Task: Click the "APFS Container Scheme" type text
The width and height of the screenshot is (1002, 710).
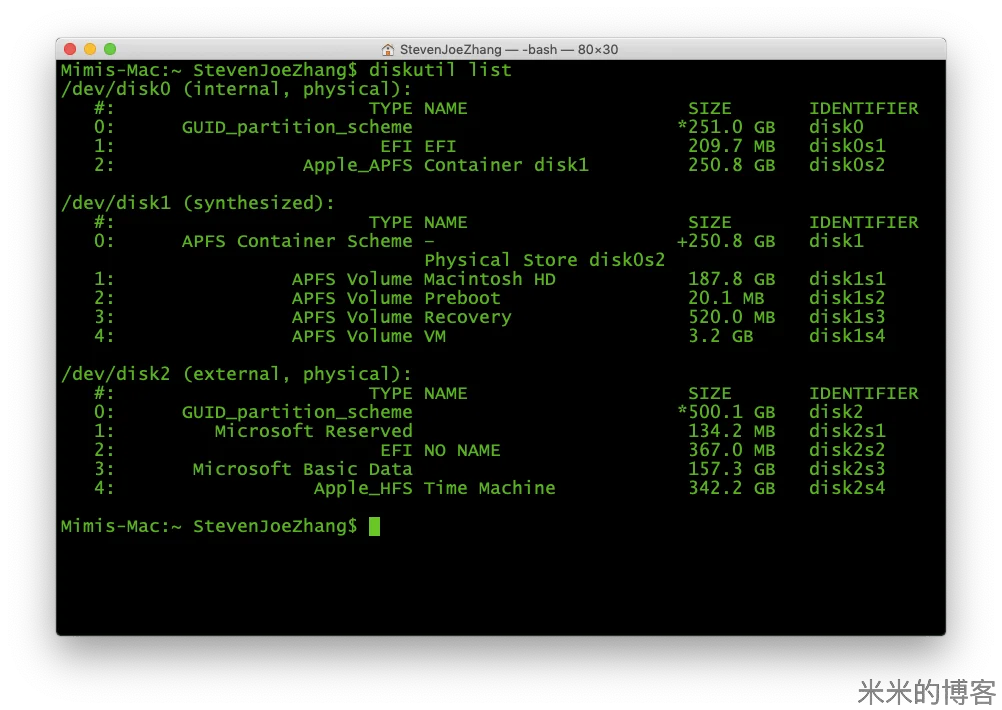Action: click(297, 241)
